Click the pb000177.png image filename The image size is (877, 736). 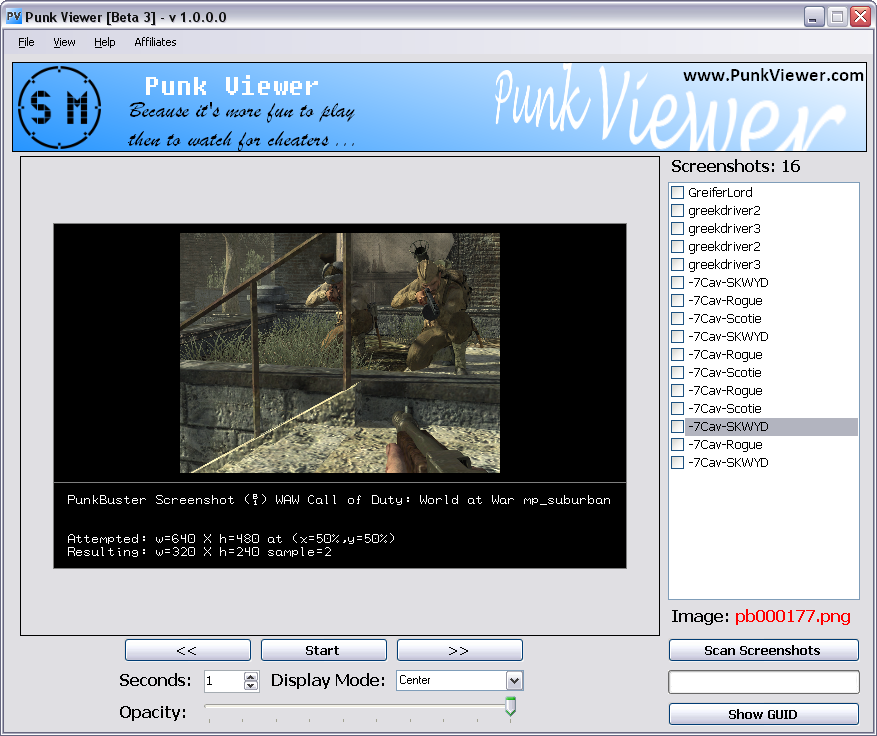point(792,616)
